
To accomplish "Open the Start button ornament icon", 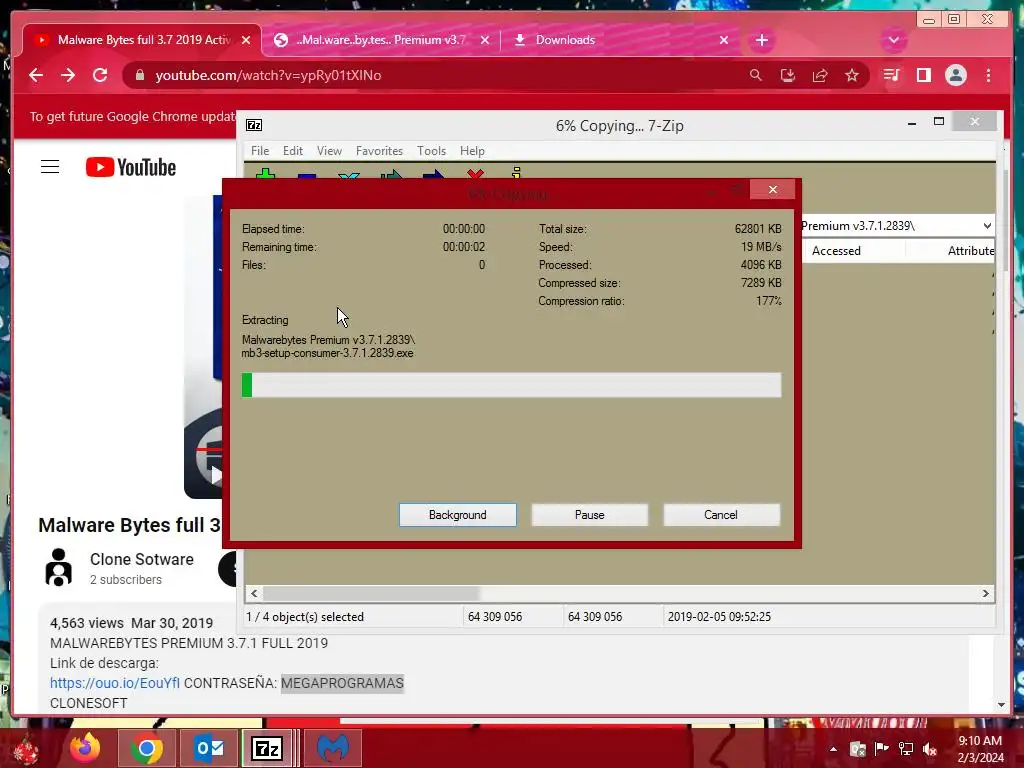I will click(26, 750).
